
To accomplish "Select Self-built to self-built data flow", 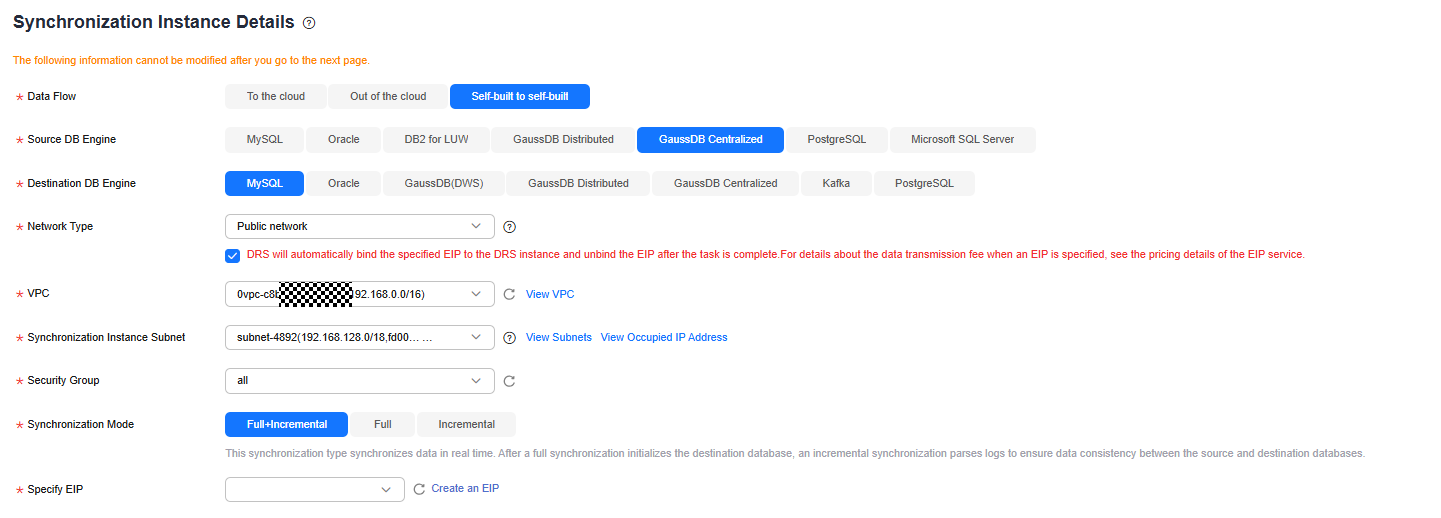I will click(x=520, y=96).
